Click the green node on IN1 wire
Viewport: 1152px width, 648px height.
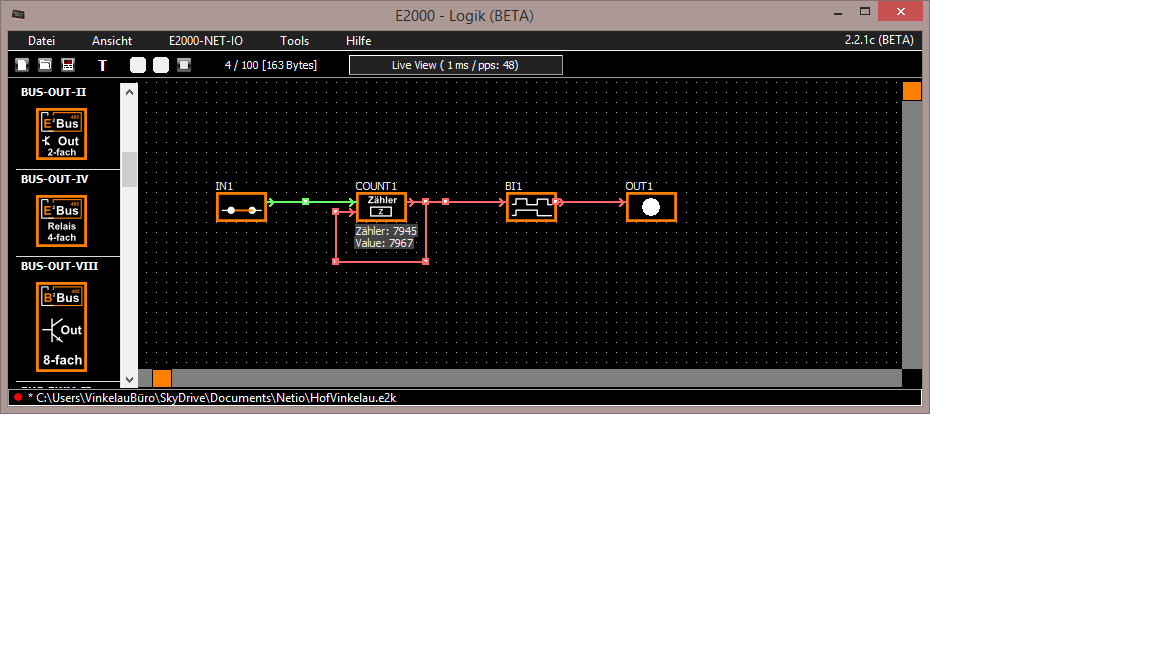306,201
